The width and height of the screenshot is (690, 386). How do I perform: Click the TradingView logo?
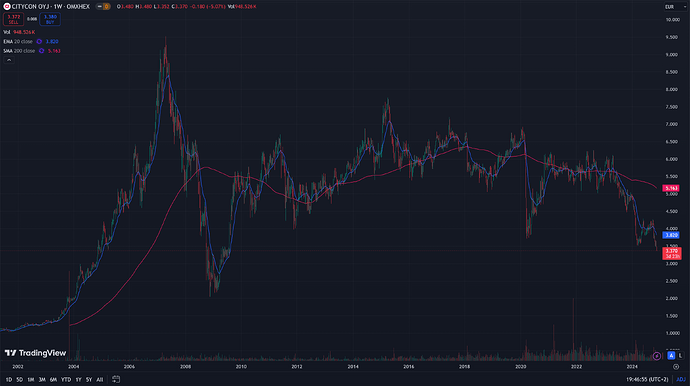tap(35, 353)
